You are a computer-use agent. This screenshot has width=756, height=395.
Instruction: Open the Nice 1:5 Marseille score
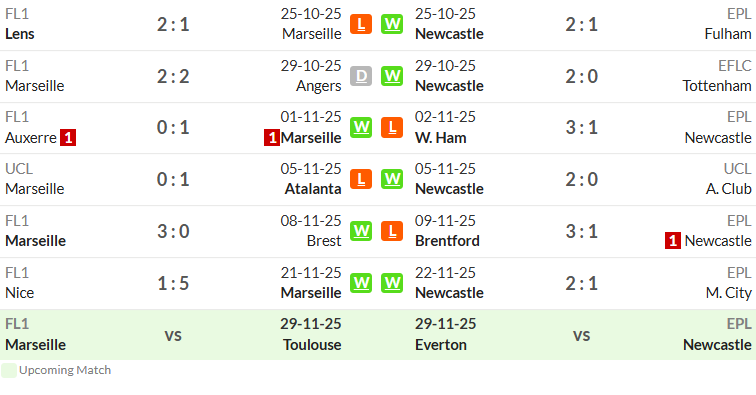173,283
